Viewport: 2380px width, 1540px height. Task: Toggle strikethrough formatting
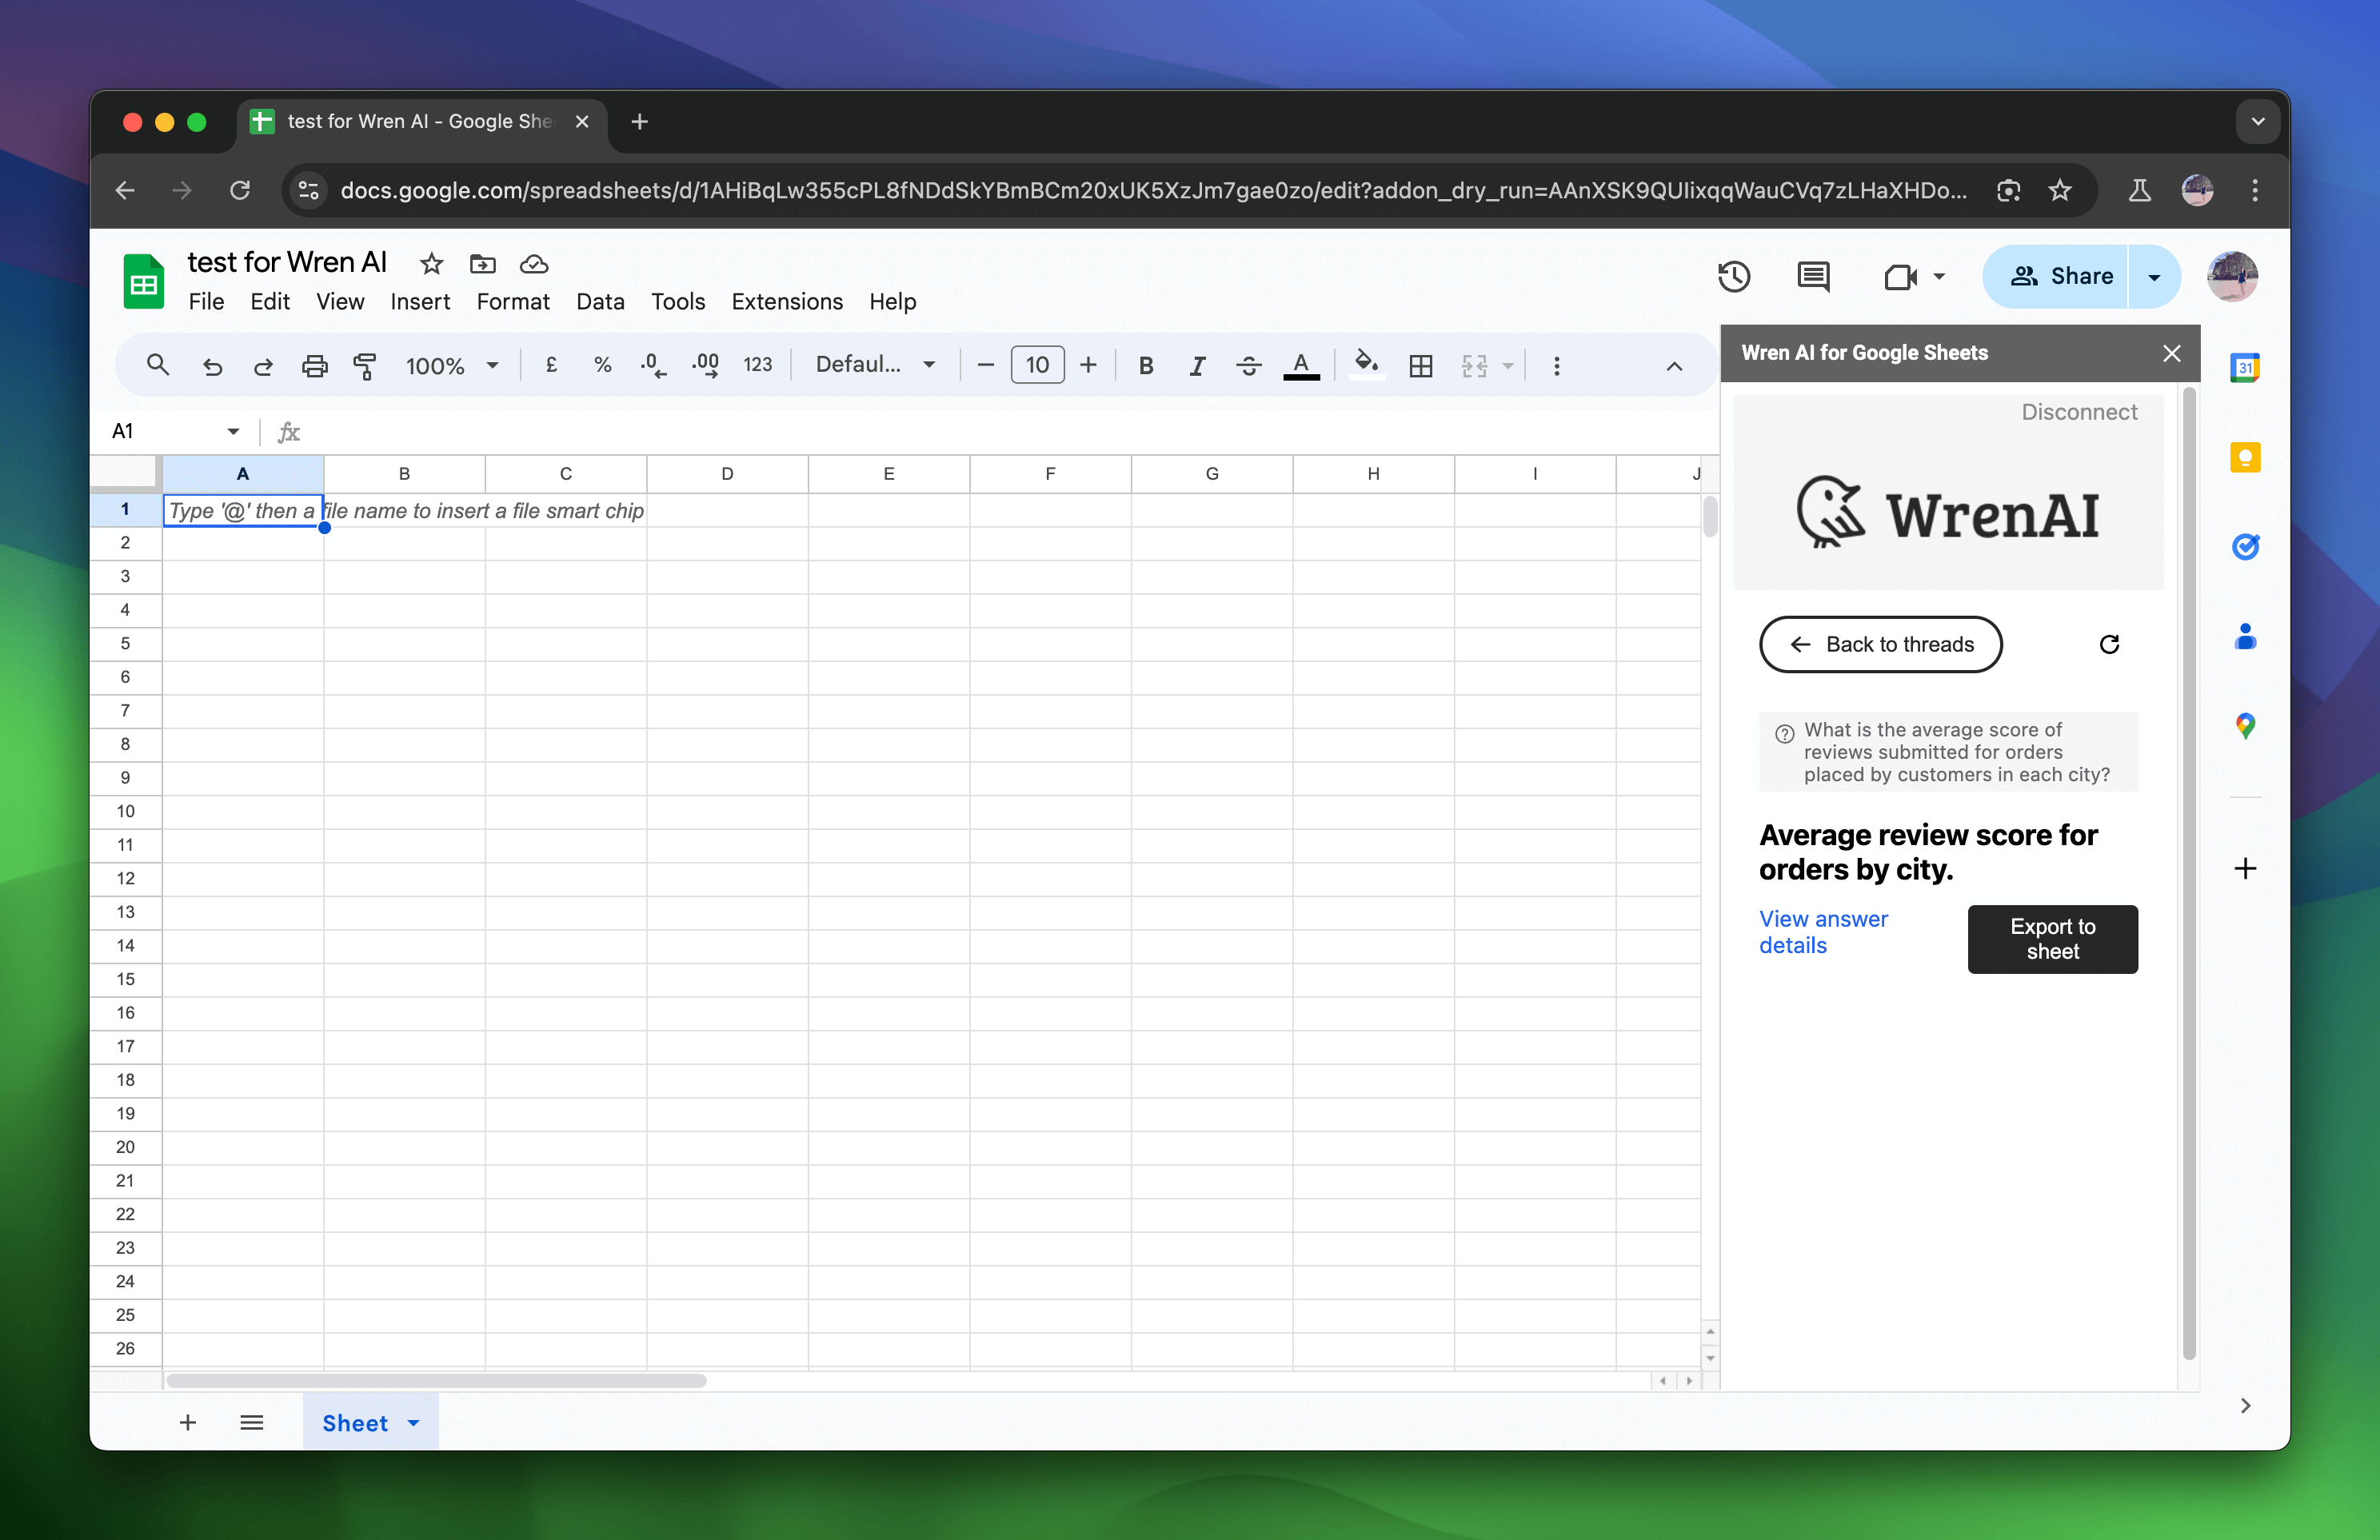point(1248,366)
